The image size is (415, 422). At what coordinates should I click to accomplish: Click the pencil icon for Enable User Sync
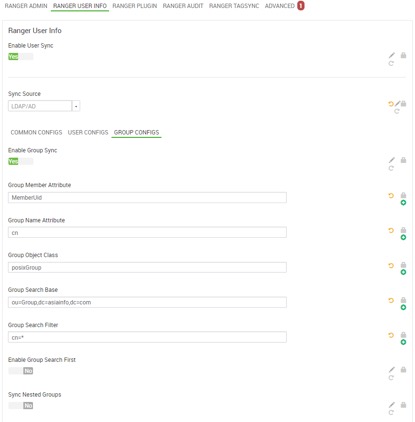[x=392, y=55]
